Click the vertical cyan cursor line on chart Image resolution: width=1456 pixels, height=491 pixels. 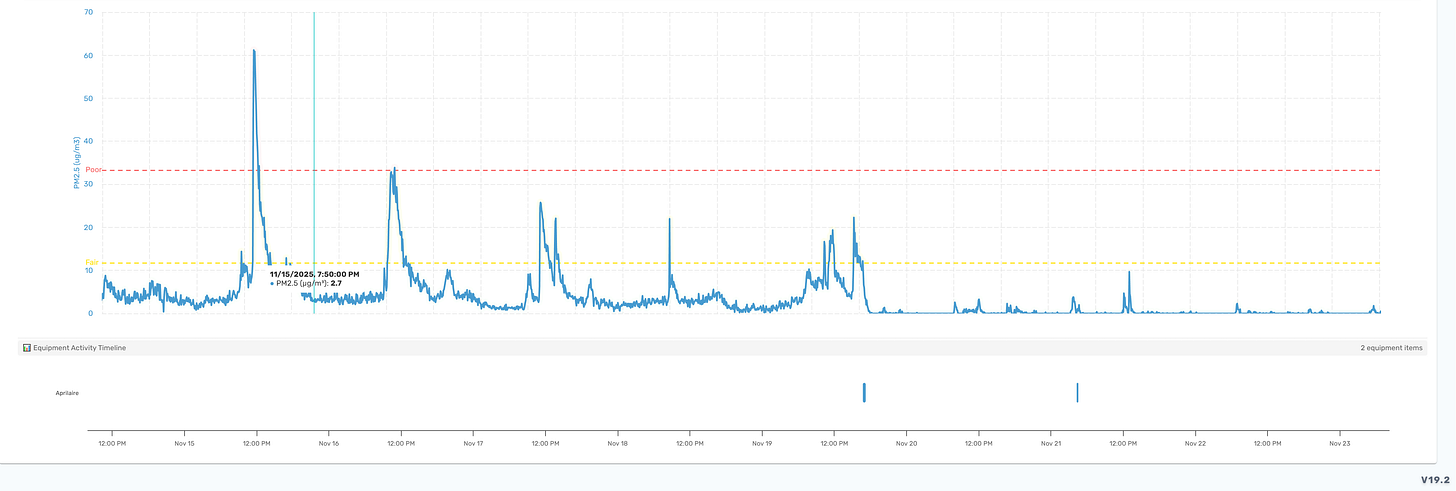[314, 162]
